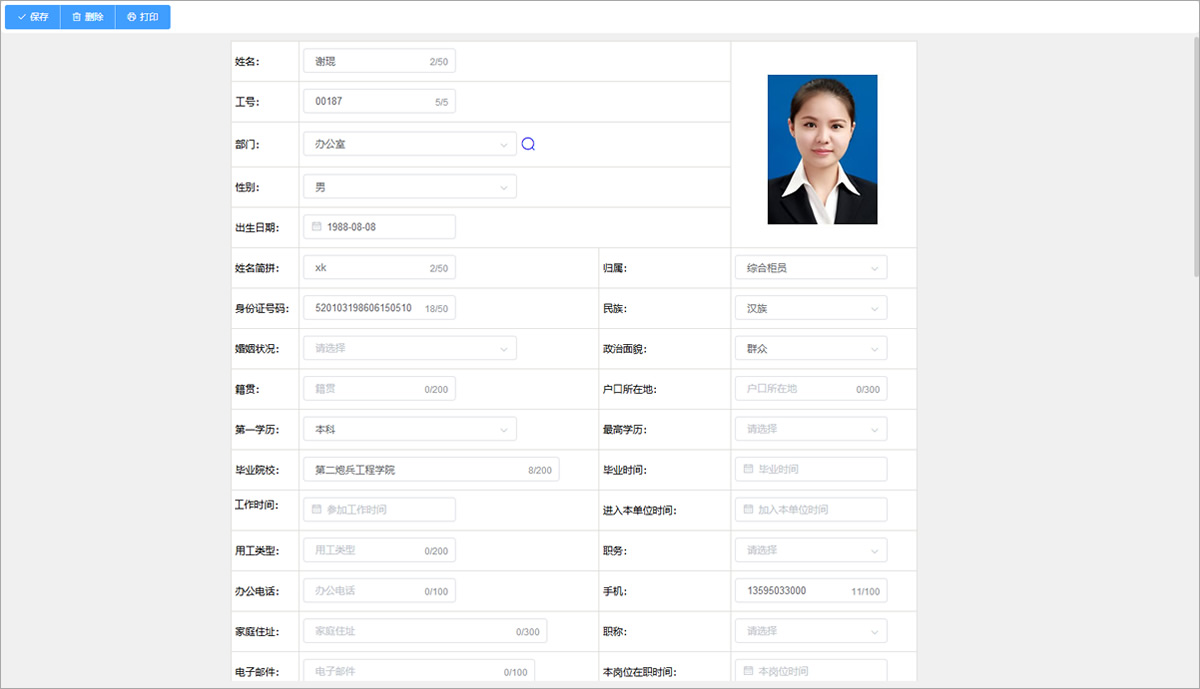Click the 打印 print button
The height and width of the screenshot is (689, 1200).
pyautogui.click(x=143, y=17)
